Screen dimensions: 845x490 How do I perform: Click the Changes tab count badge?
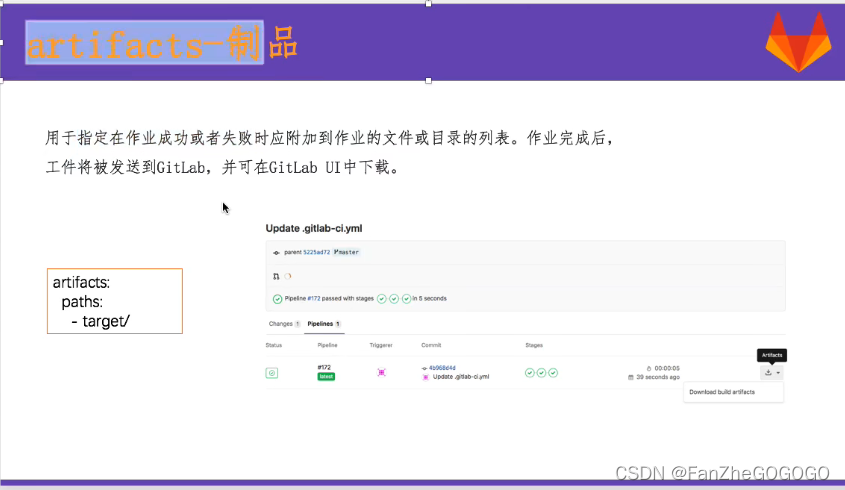pyautogui.click(x=297, y=324)
